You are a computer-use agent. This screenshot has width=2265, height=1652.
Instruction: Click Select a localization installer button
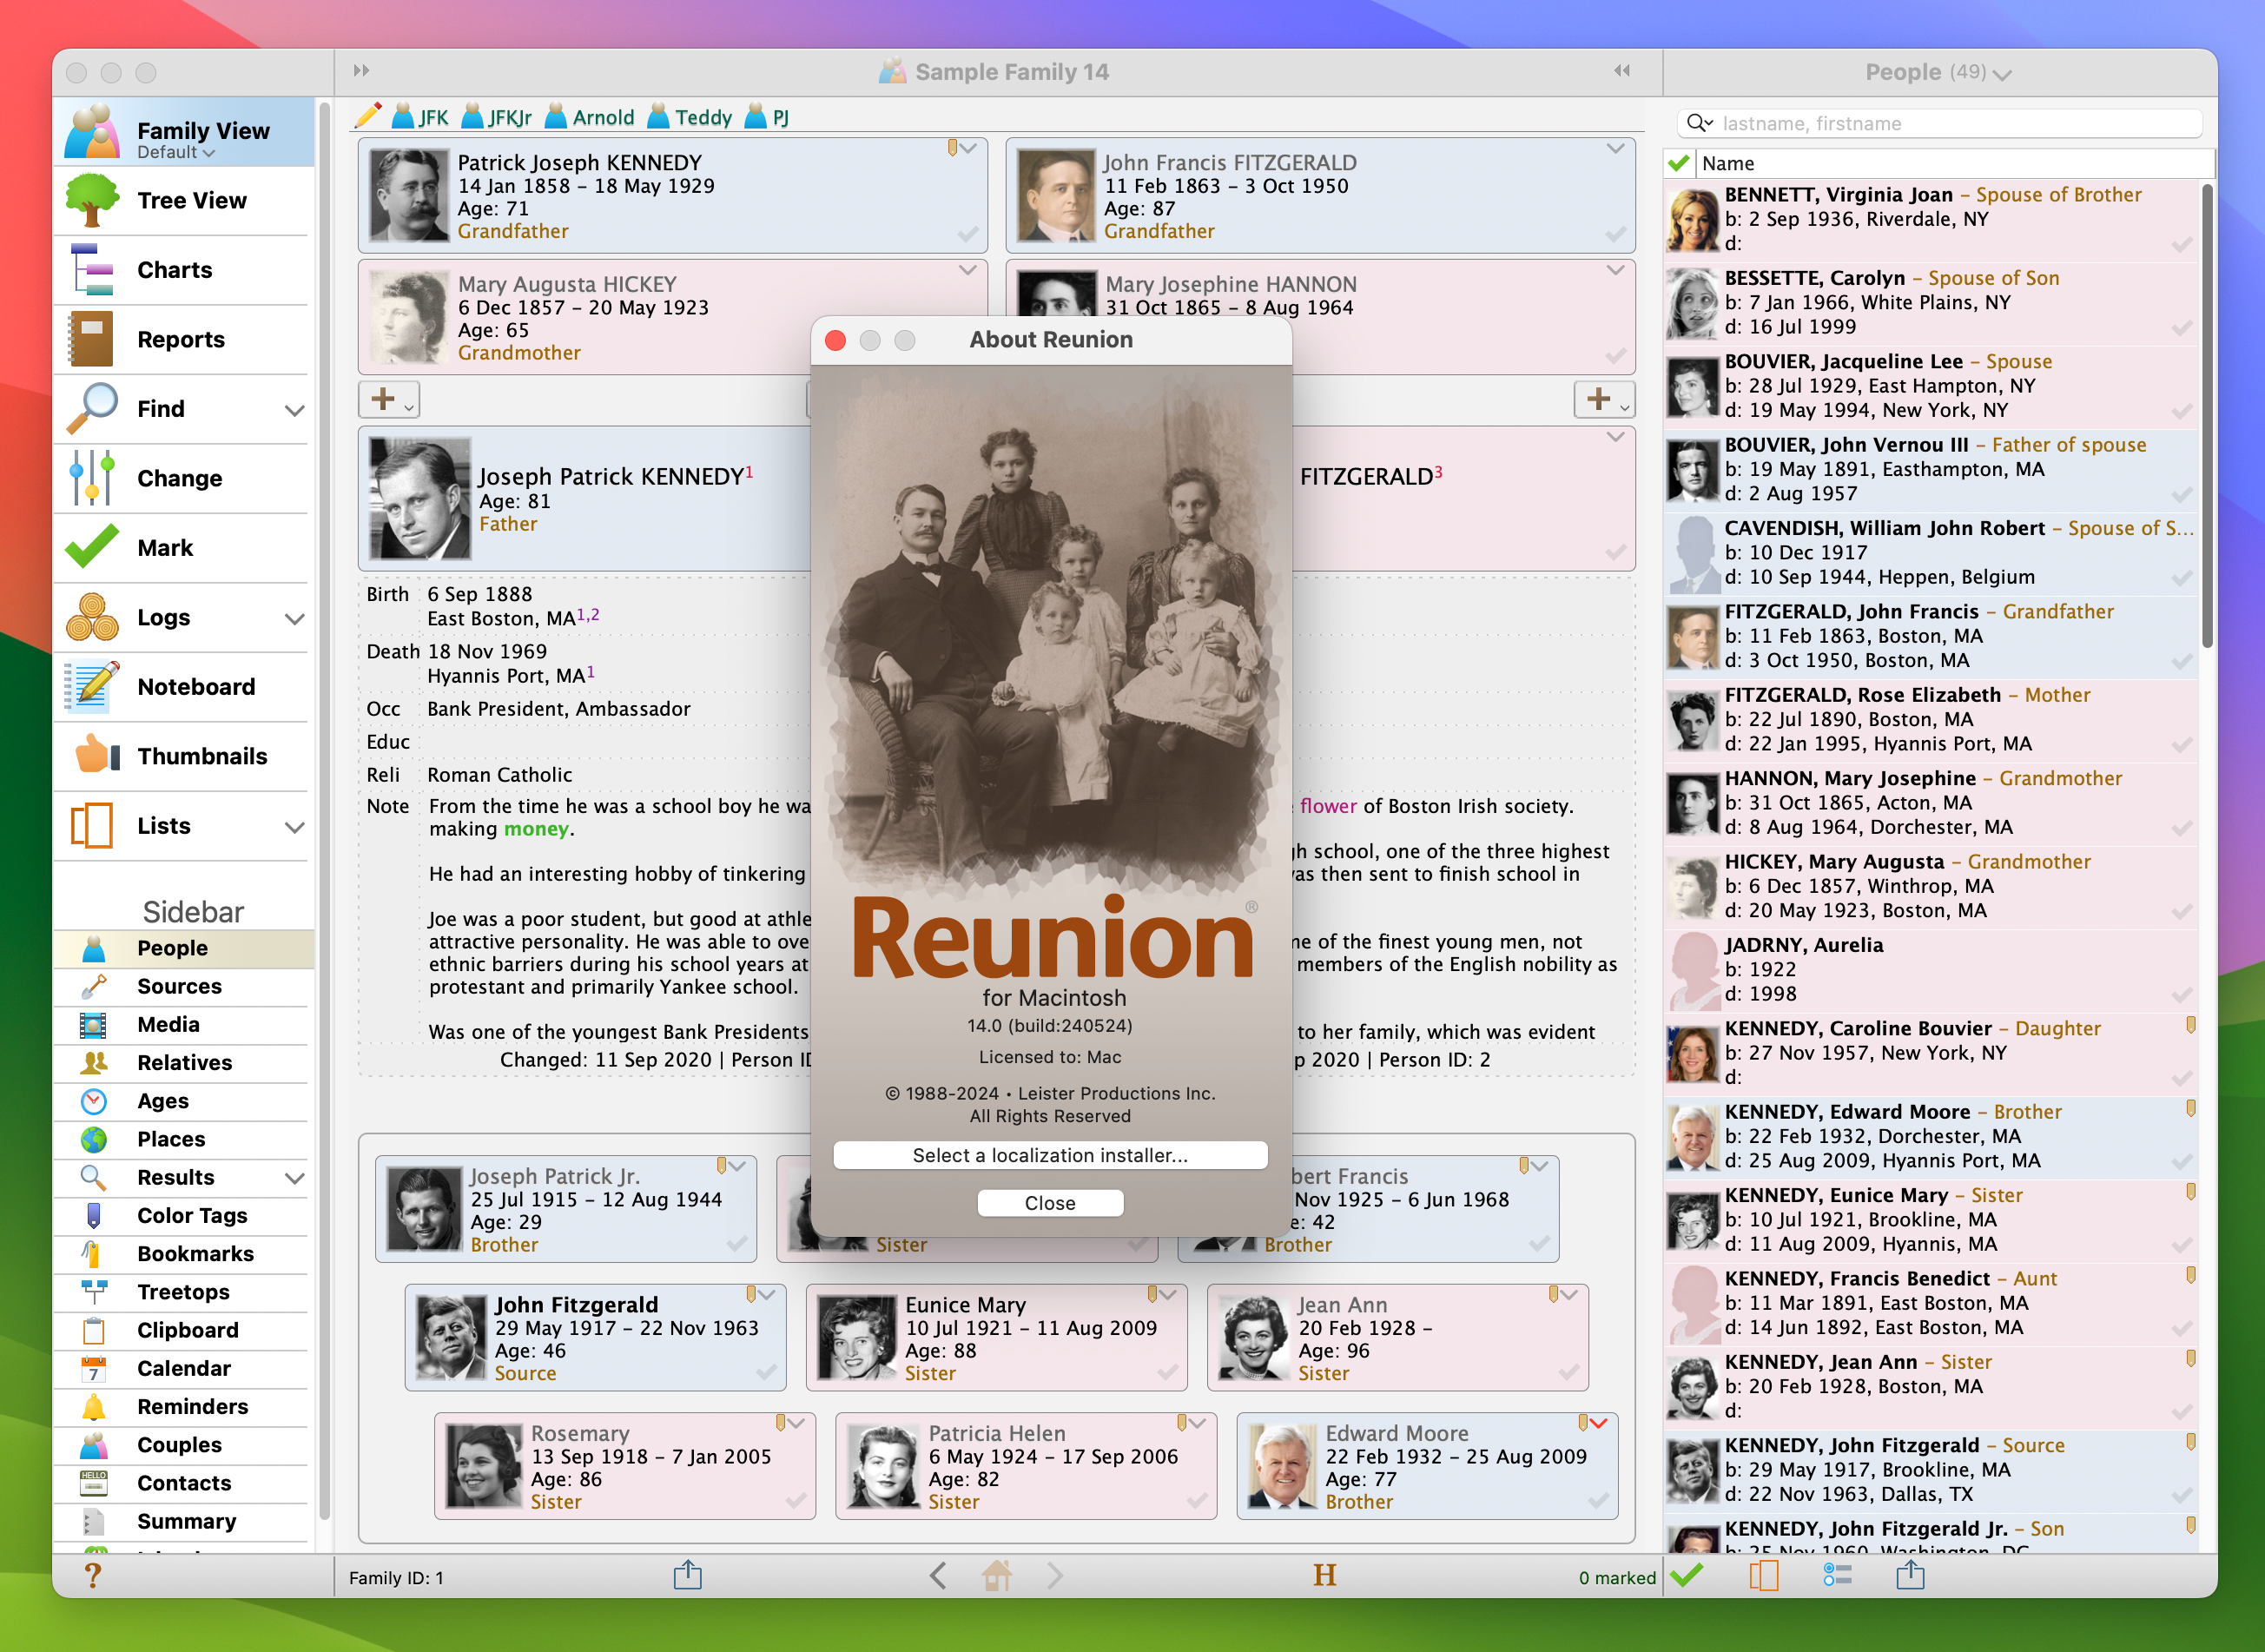[x=1050, y=1154]
